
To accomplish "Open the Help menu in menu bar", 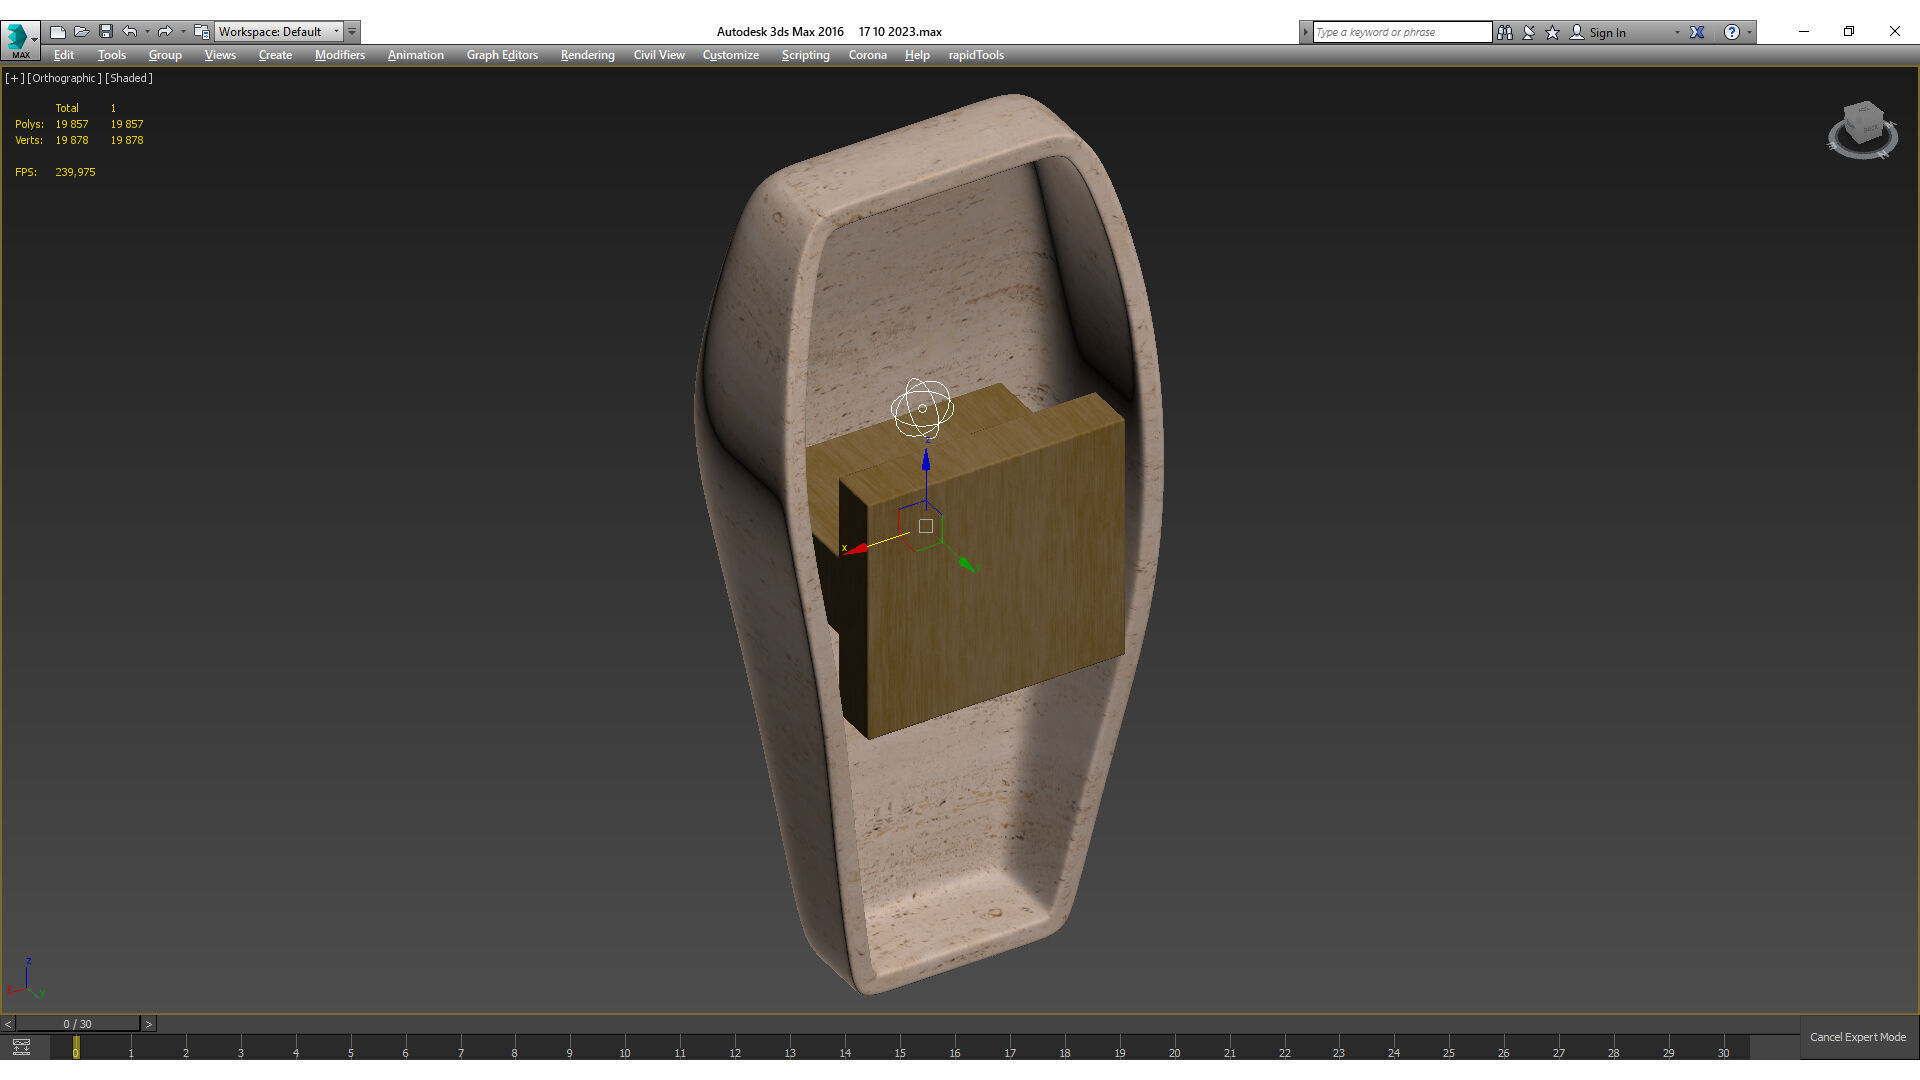I will 917,55.
